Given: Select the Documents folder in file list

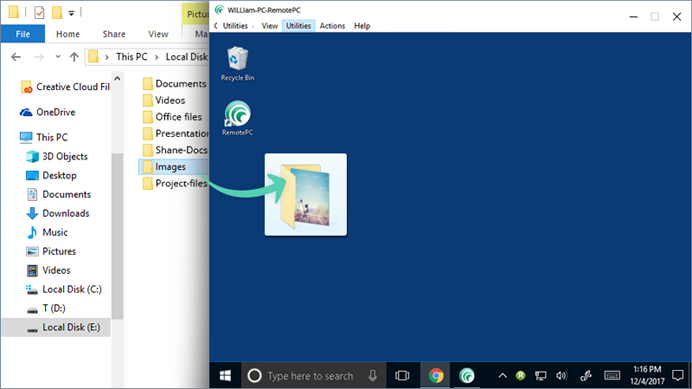Looking at the screenshot, I should click(x=175, y=83).
